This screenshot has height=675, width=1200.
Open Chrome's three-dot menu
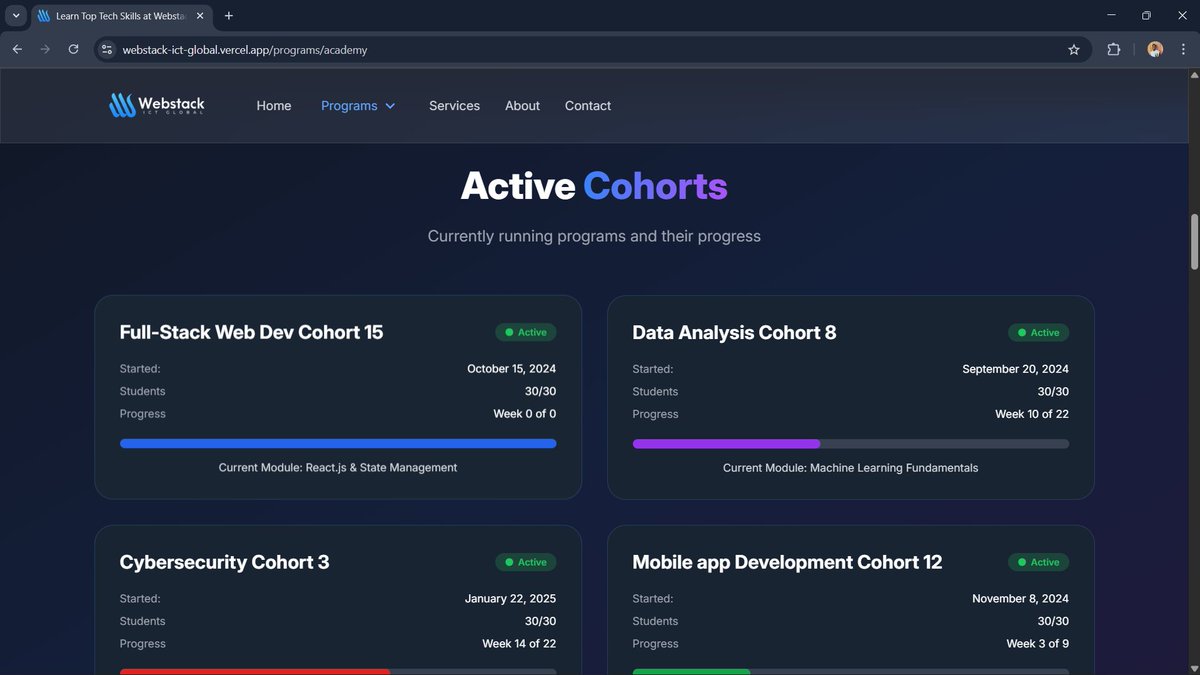pos(1184,49)
